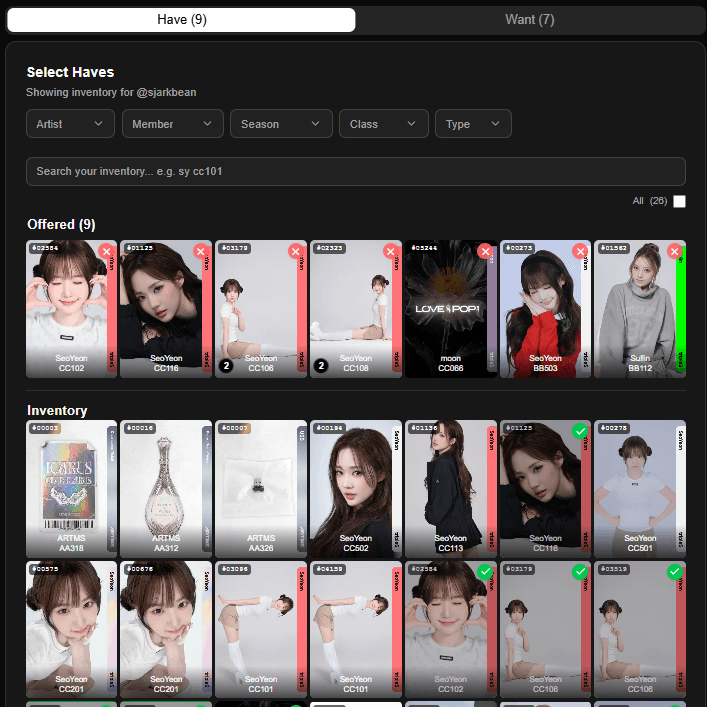707x707 pixels.
Task: Select inventory card SeoYeon CC502
Action: pyautogui.click(x=356, y=489)
